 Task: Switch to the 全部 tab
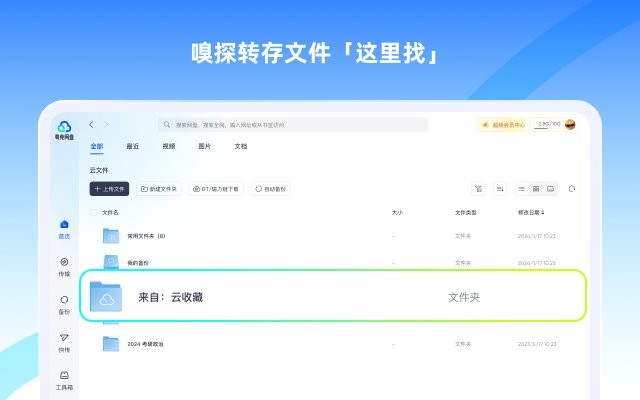(97, 146)
